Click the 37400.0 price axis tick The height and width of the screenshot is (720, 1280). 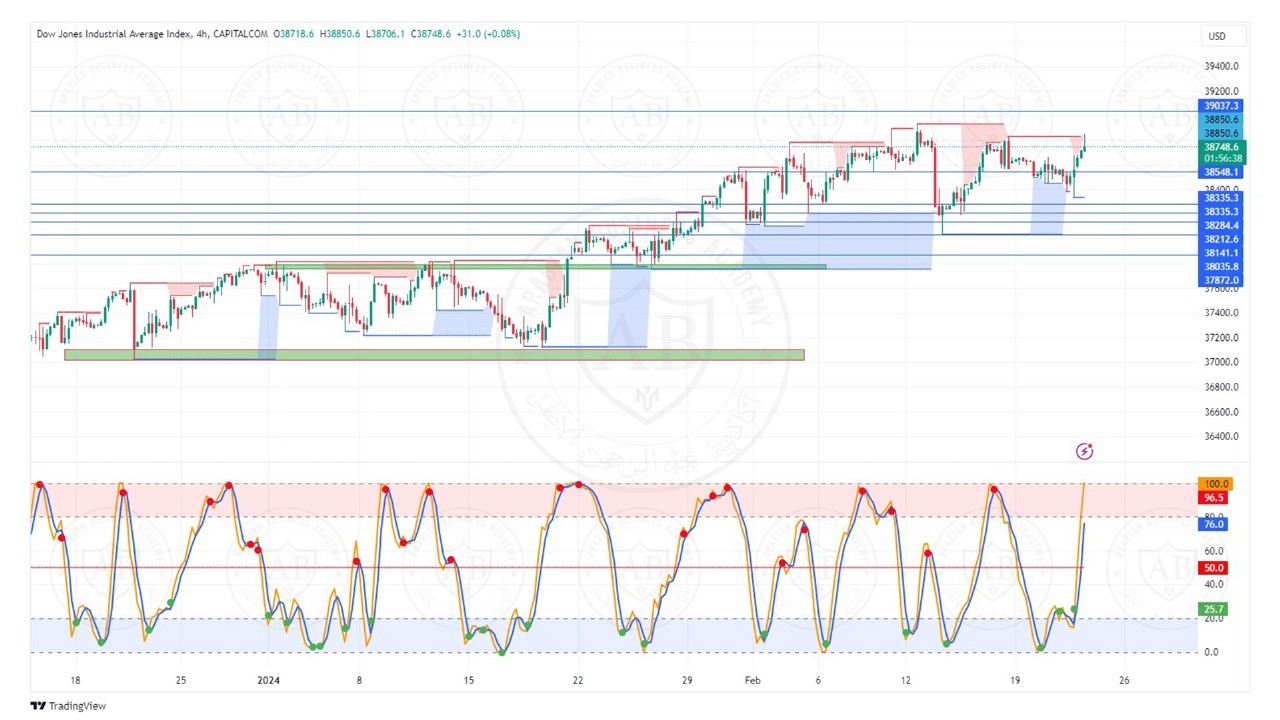point(1221,313)
